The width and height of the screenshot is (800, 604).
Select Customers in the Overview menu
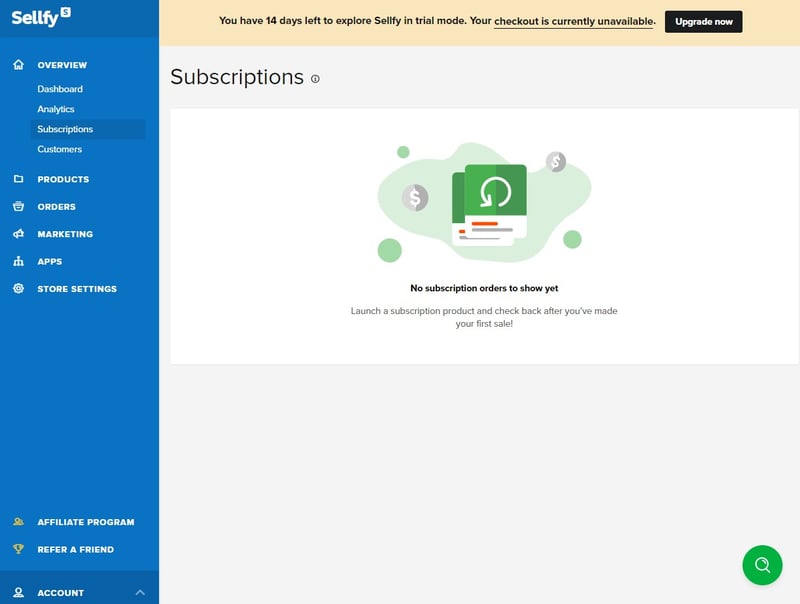[60, 149]
